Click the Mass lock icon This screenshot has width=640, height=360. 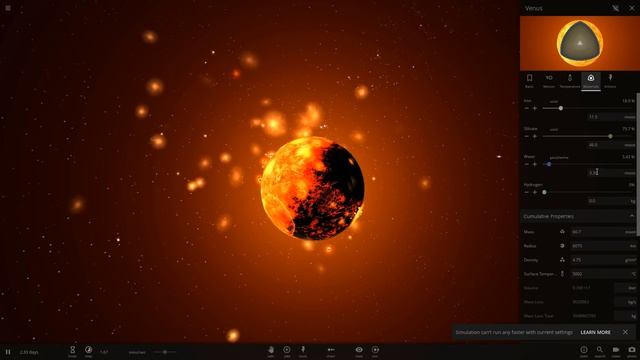click(562, 232)
